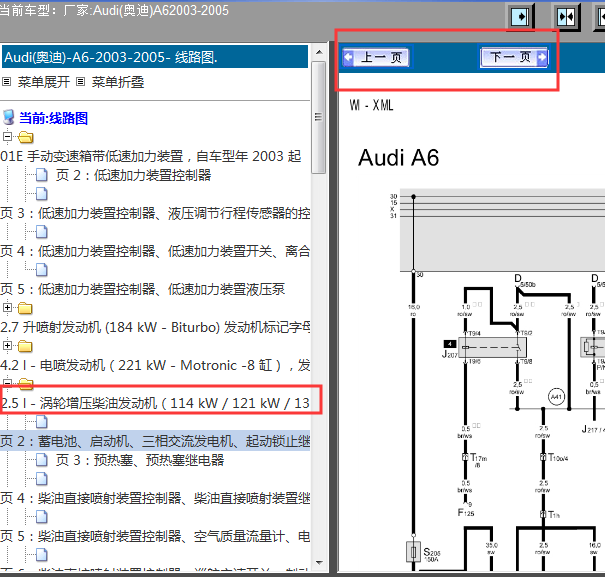Click the page icon above 页 5：柴油直接喷射装置控制器

tap(42, 517)
